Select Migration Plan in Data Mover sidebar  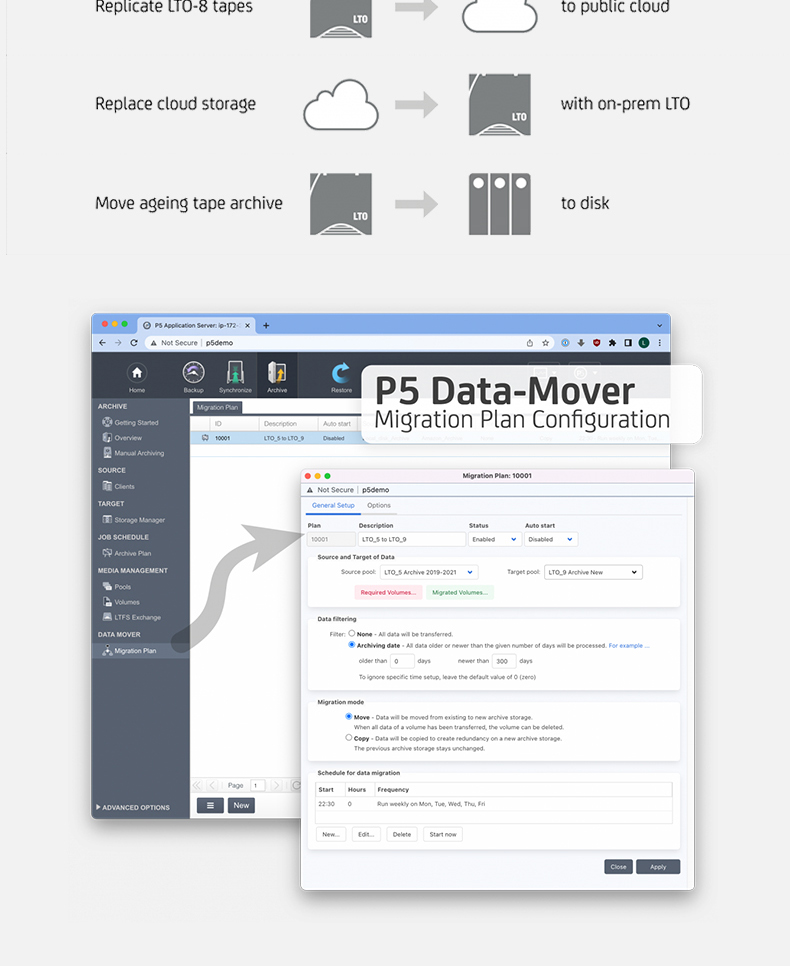[x=134, y=651]
